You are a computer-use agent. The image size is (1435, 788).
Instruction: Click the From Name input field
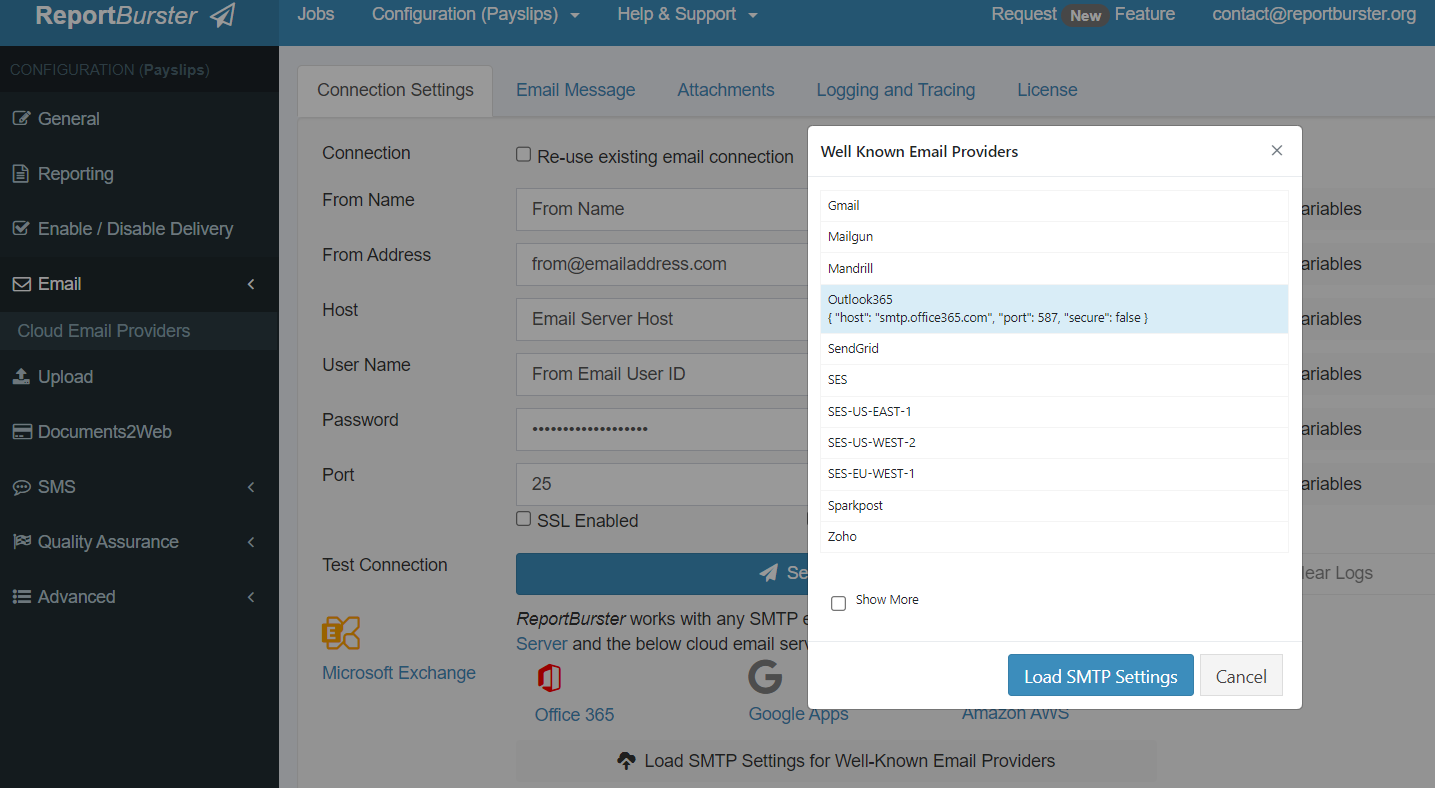[x=662, y=209]
